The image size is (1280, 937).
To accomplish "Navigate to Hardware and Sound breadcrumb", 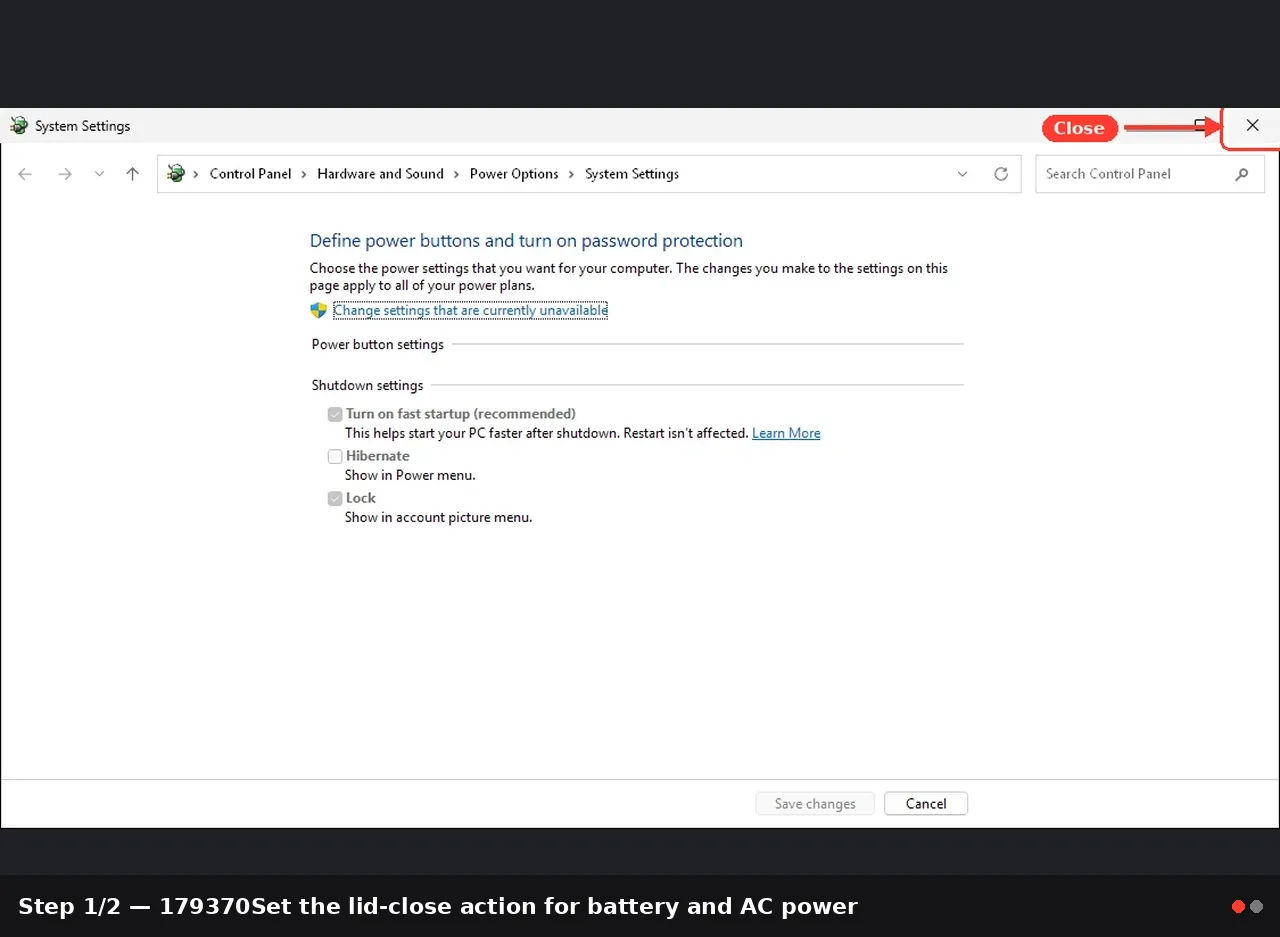I will click(x=380, y=174).
